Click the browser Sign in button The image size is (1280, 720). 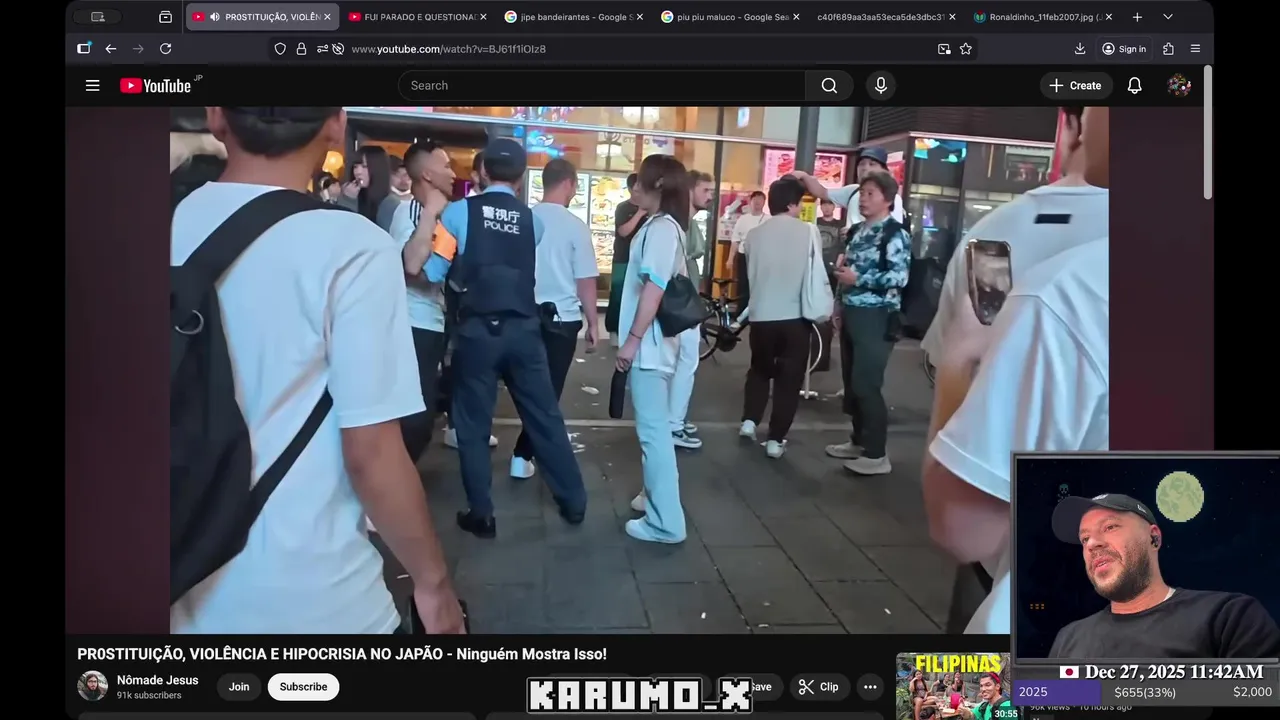coord(1124,49)
